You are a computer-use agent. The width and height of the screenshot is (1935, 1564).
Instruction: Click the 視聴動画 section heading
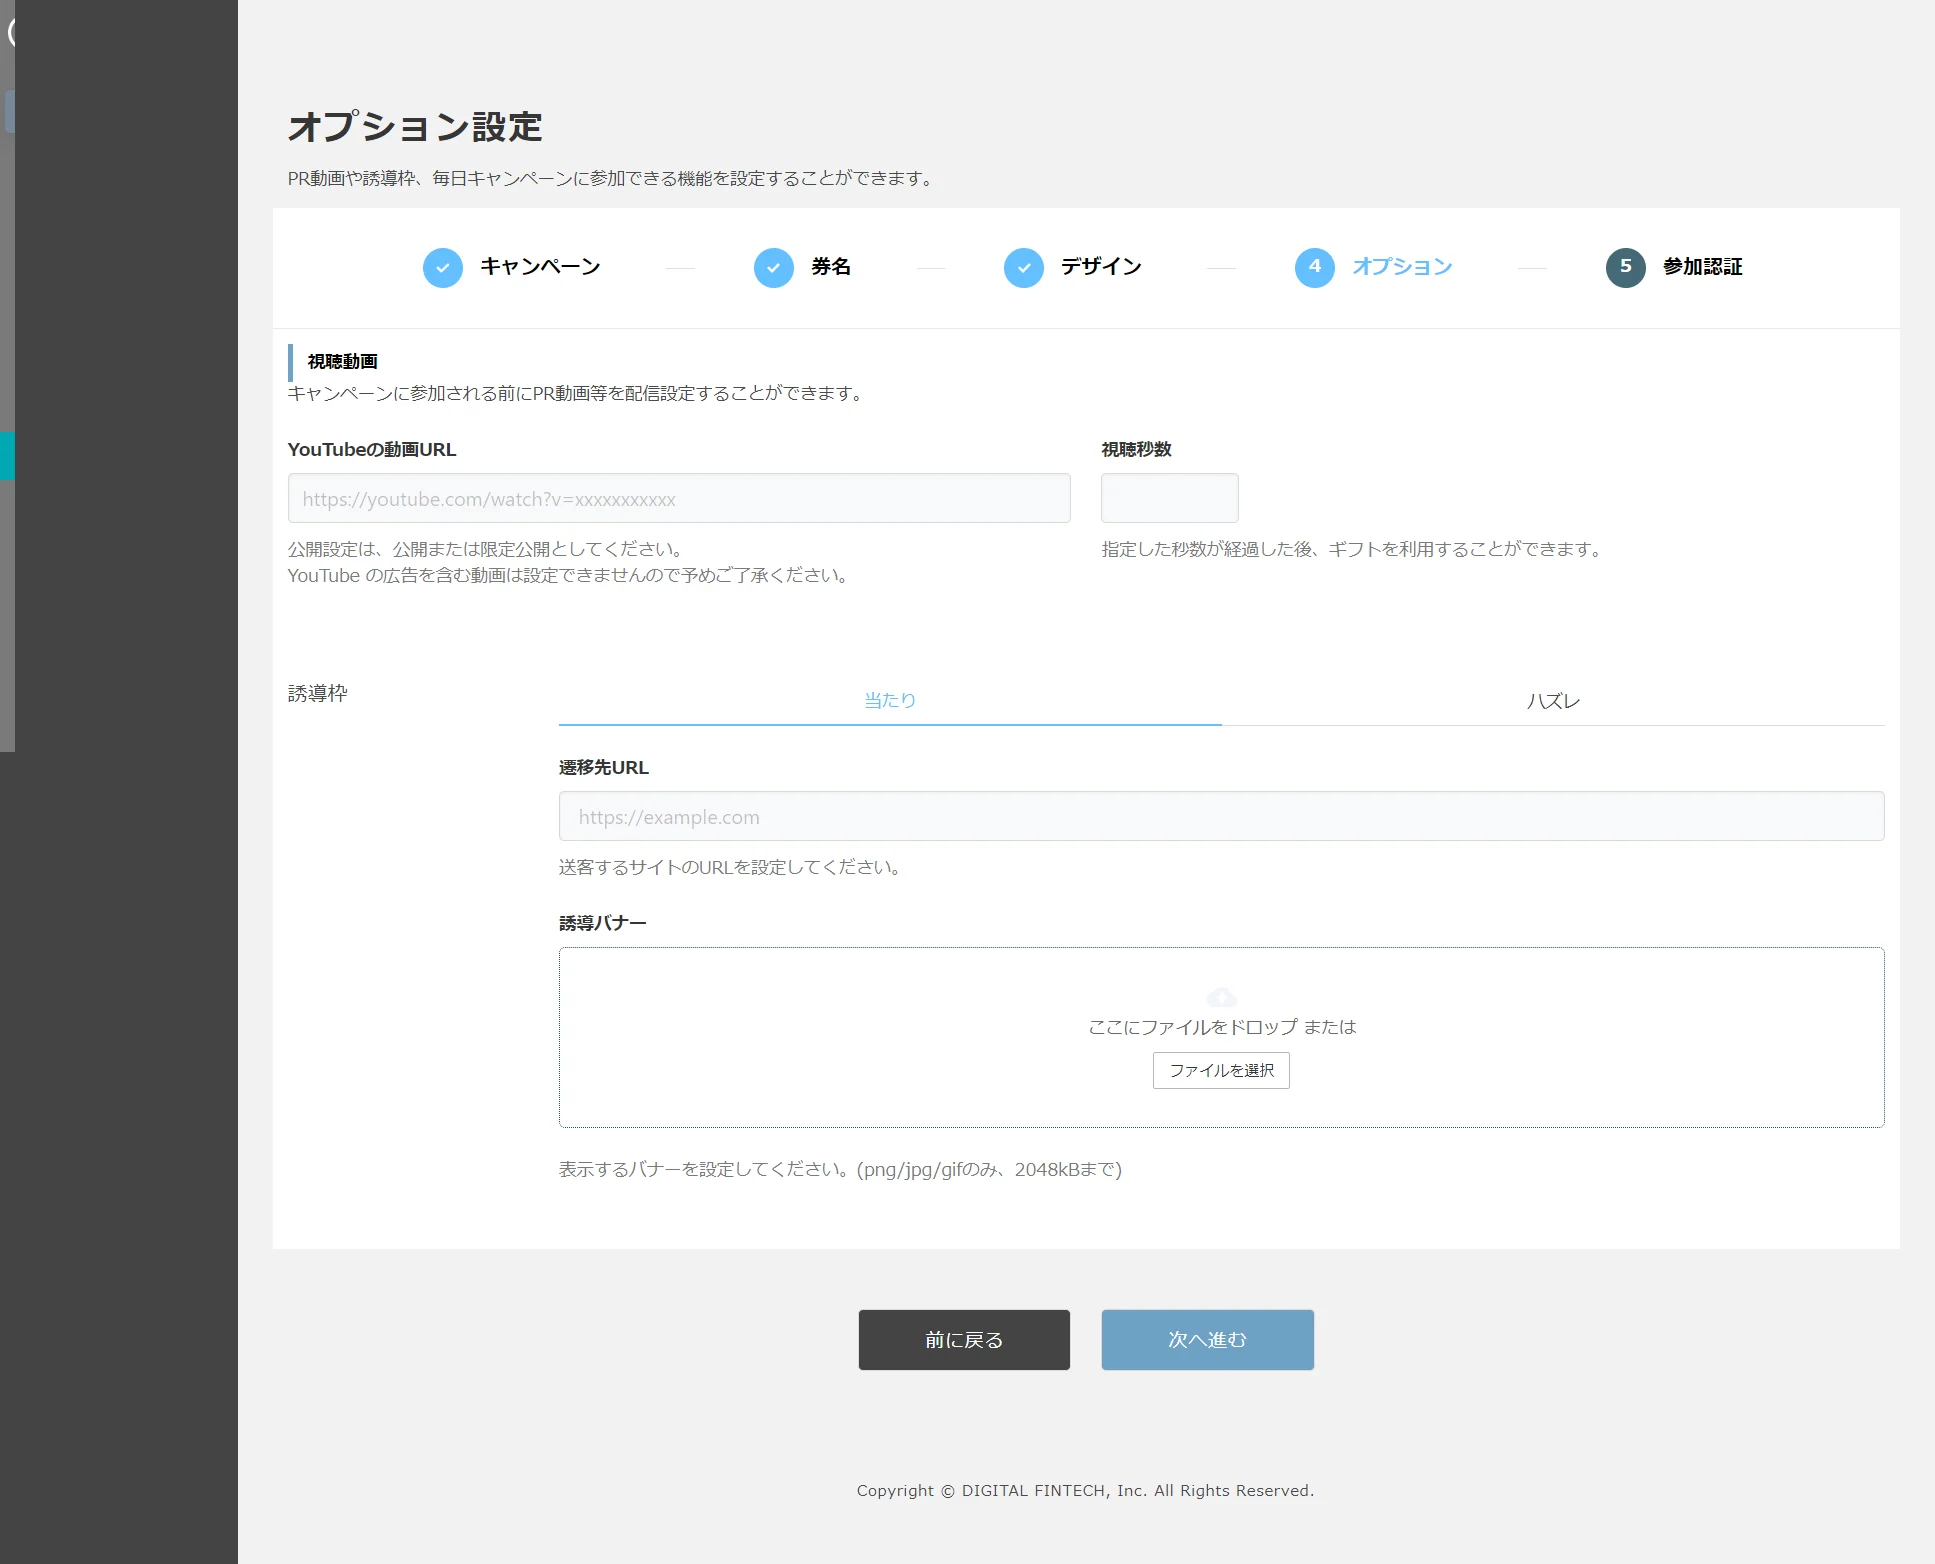point(343,362)
